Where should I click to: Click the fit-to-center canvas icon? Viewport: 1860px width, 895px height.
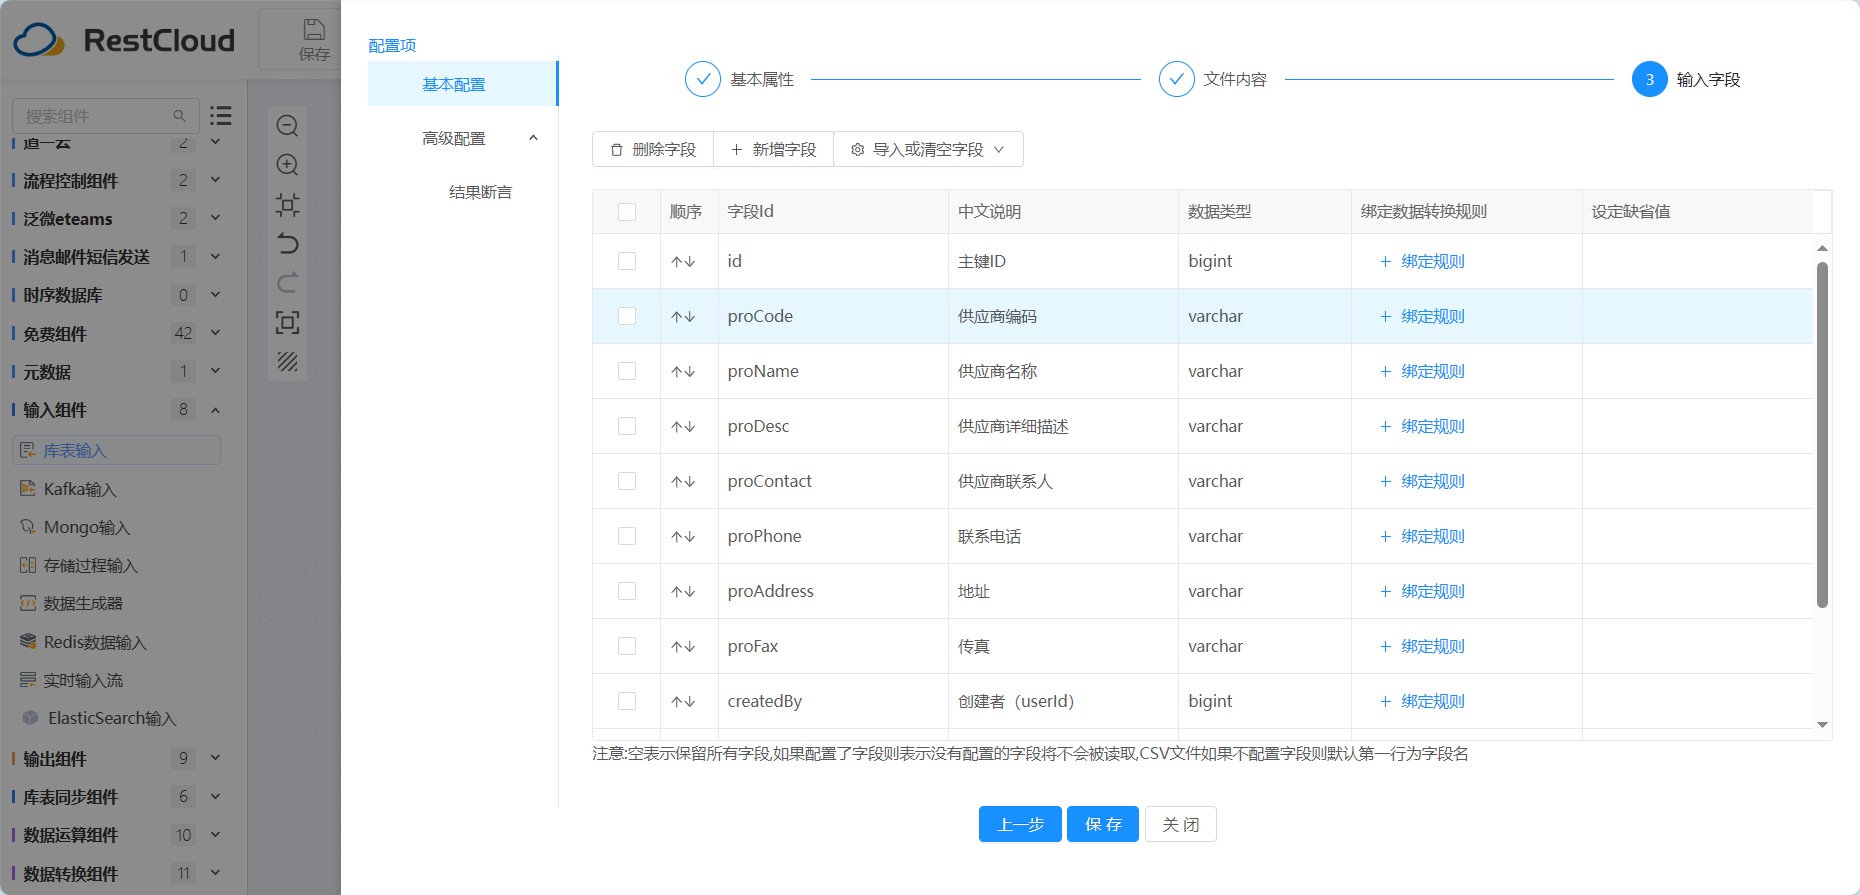pyautogui.click(x=287, y=205)
